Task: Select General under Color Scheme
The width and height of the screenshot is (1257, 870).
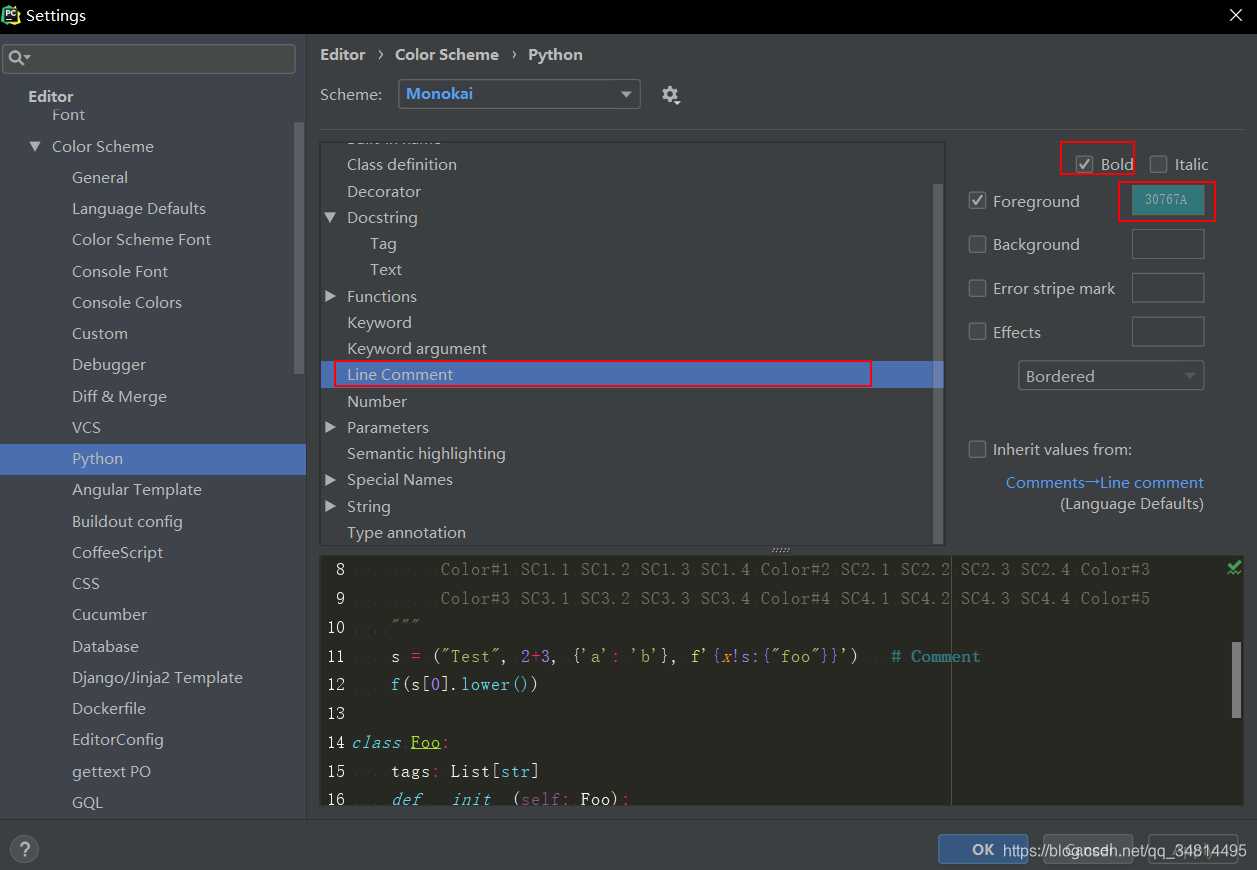Action: click(100, 177)
